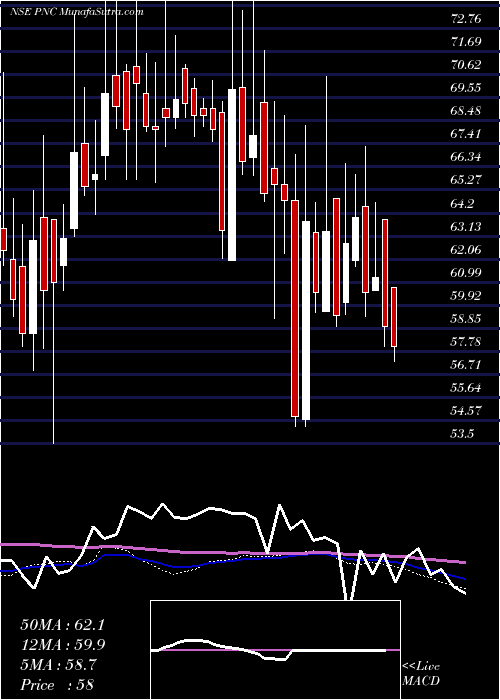Click the 67.41 price level label
The width and height of the screenshot is (500, 700).
coord(466,134)
